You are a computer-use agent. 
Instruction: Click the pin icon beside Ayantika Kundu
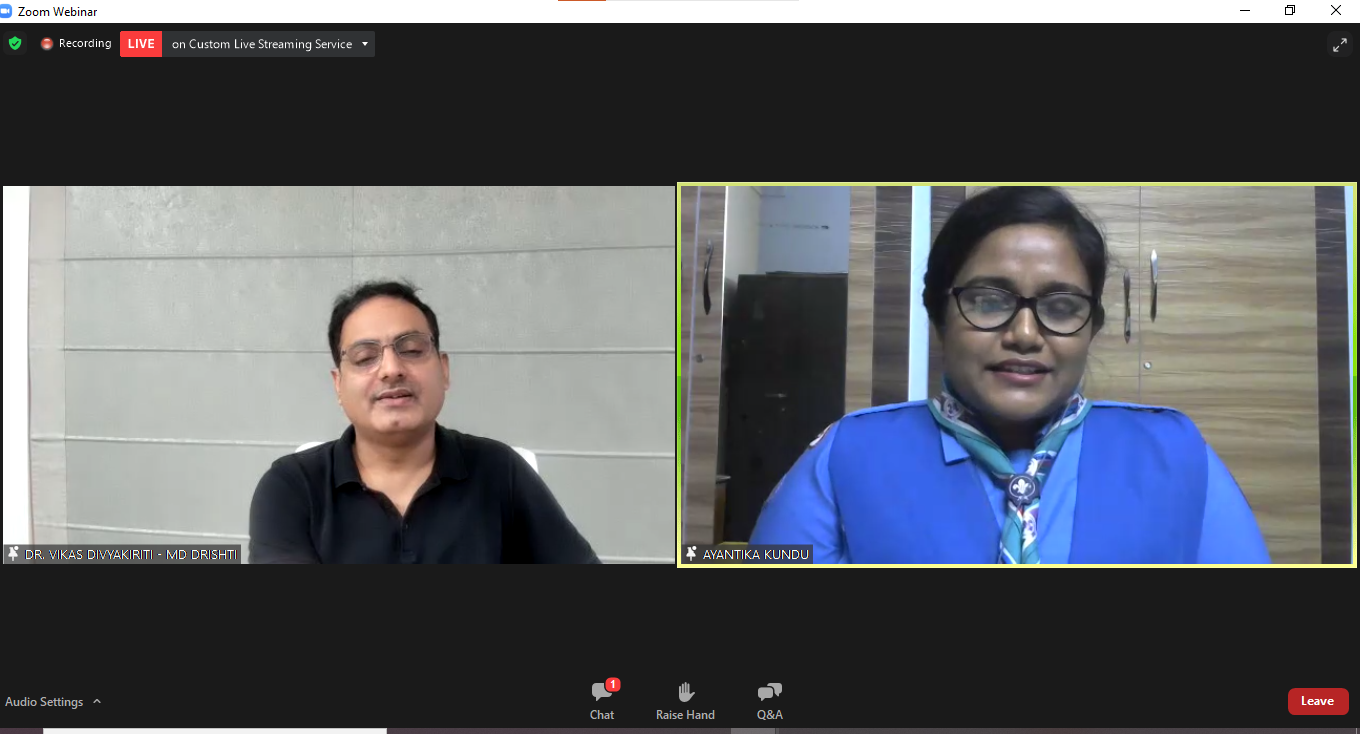point(691,553)
